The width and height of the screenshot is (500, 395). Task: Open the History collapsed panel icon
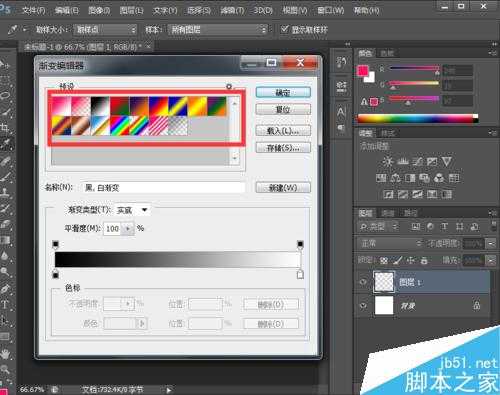341,62
